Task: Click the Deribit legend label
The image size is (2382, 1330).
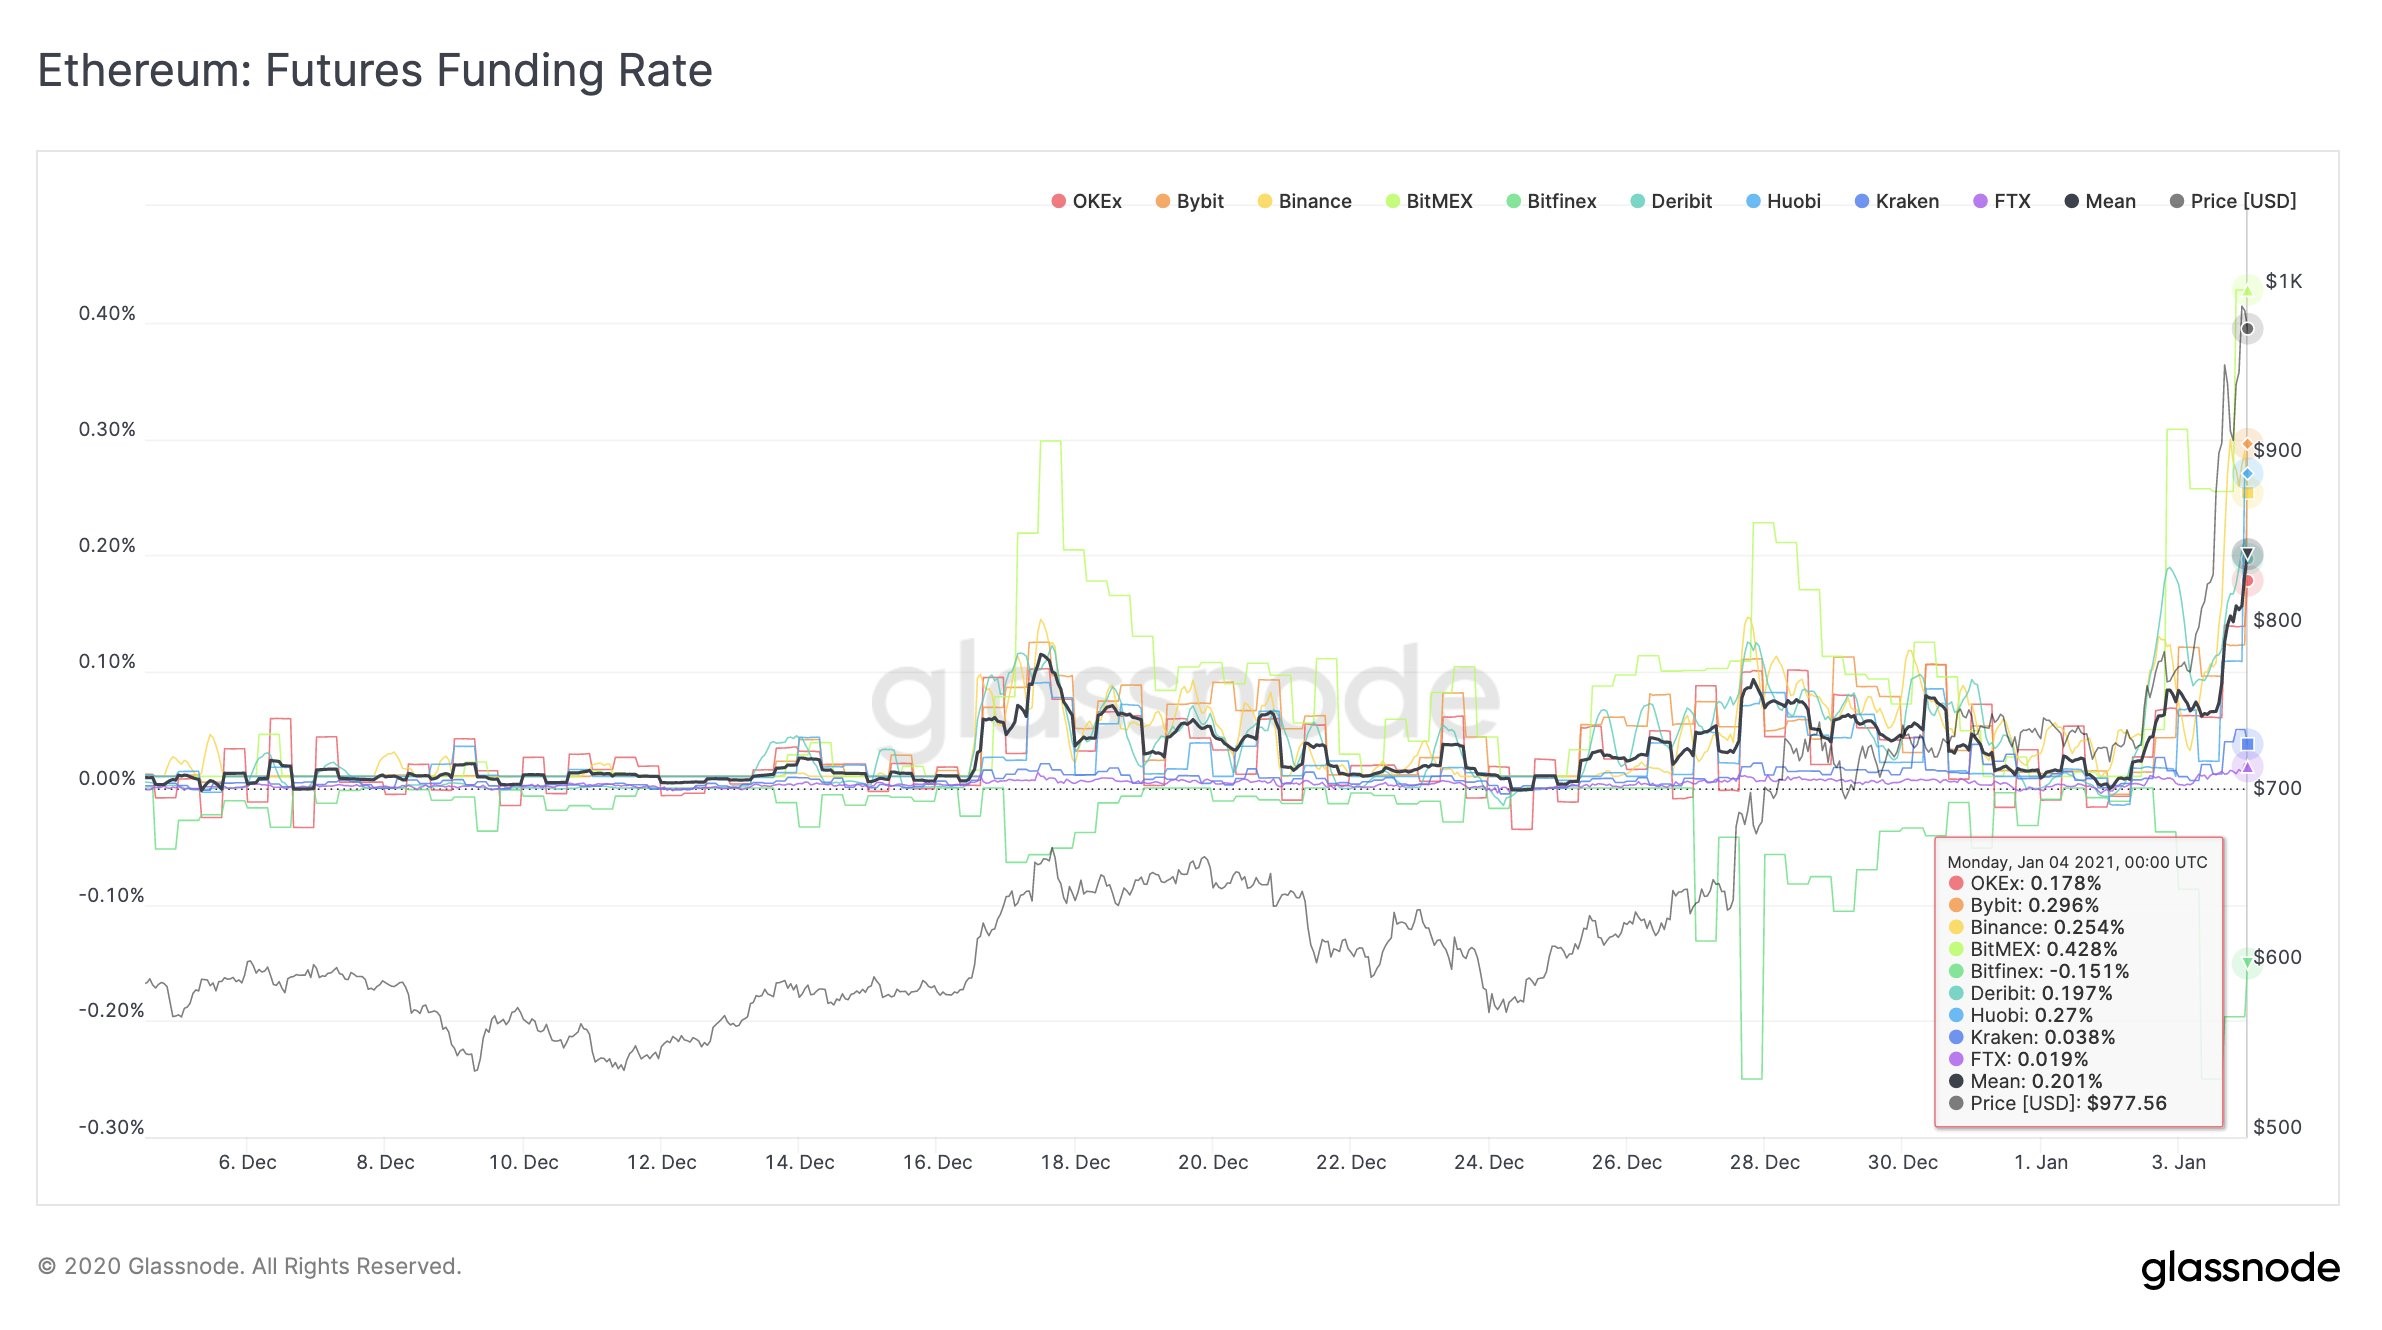Action: (x=1671, y=201)
